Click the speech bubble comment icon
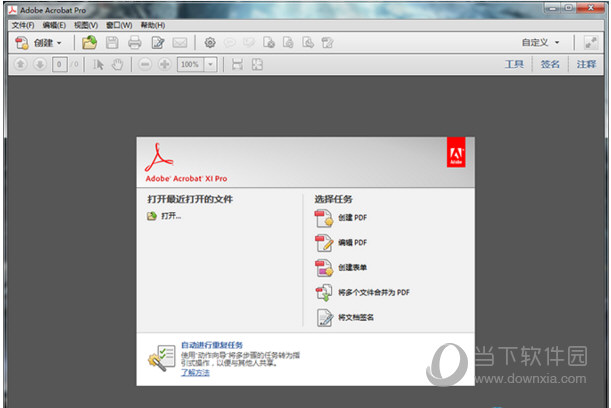The width and height of the screenshot is (611, 408). coord(230,42)
